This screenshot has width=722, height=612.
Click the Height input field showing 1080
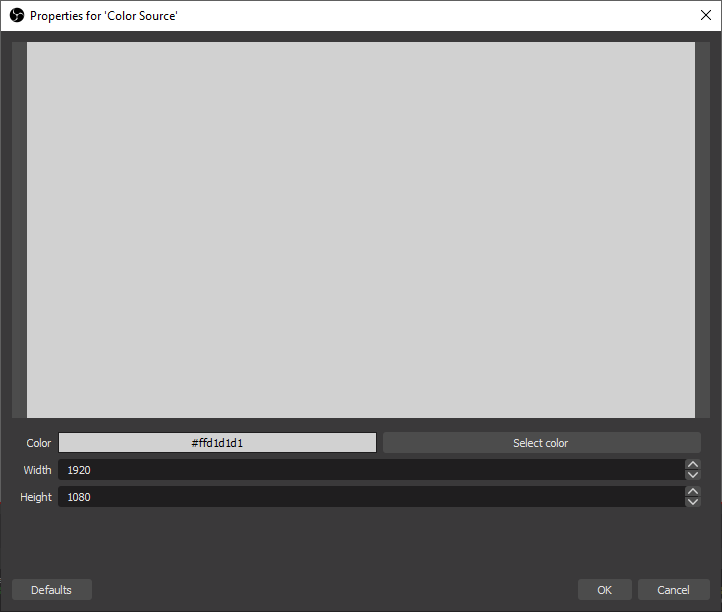[371, 497]
